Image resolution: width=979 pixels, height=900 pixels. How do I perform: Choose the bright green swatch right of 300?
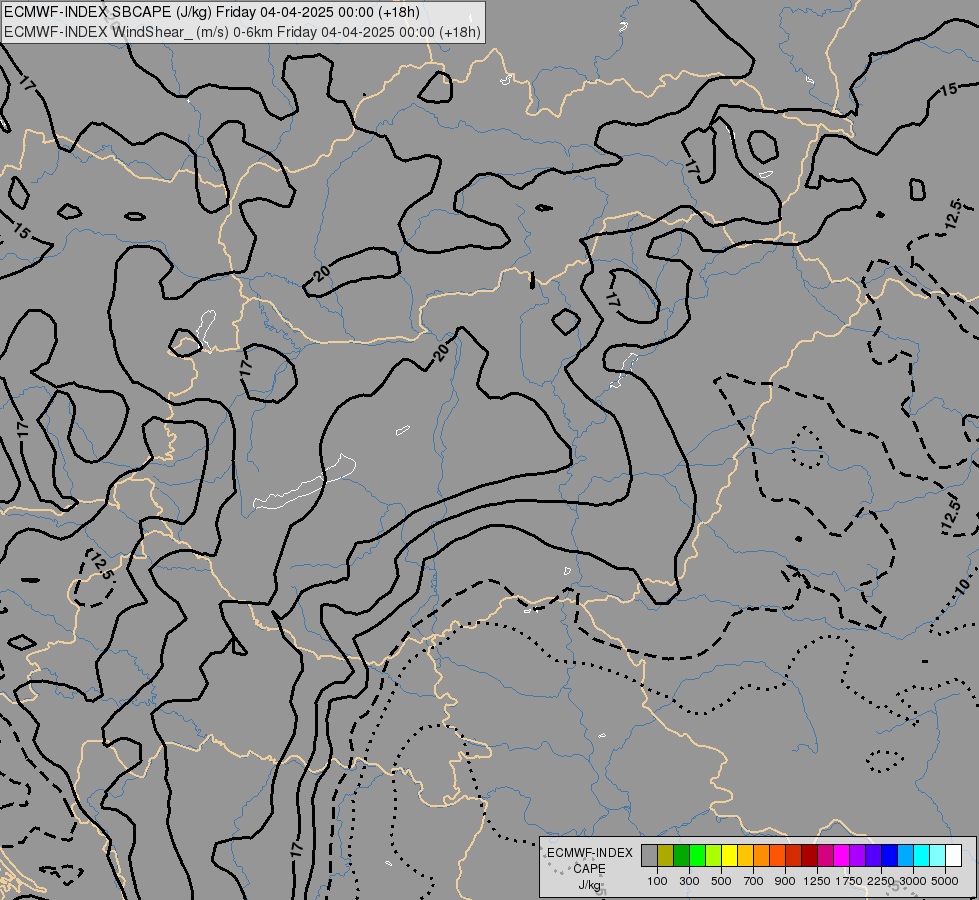[697, 855]
